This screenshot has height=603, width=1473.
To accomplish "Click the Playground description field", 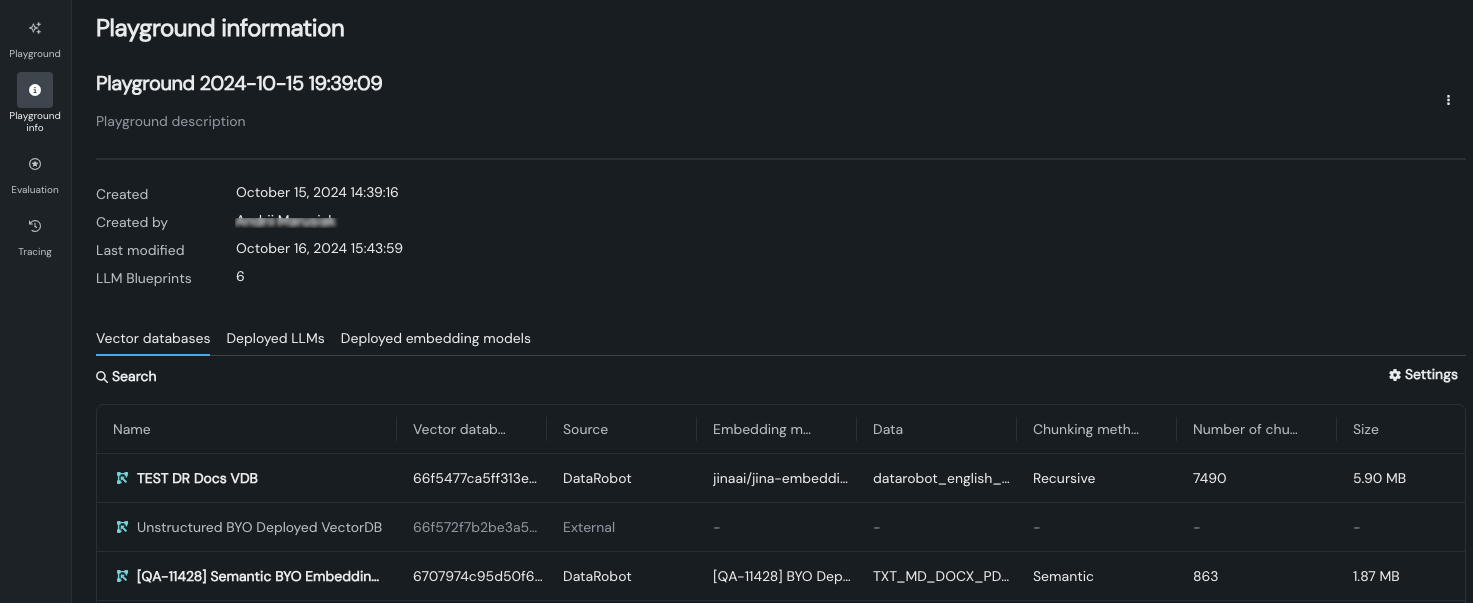I will pos(171,122).
